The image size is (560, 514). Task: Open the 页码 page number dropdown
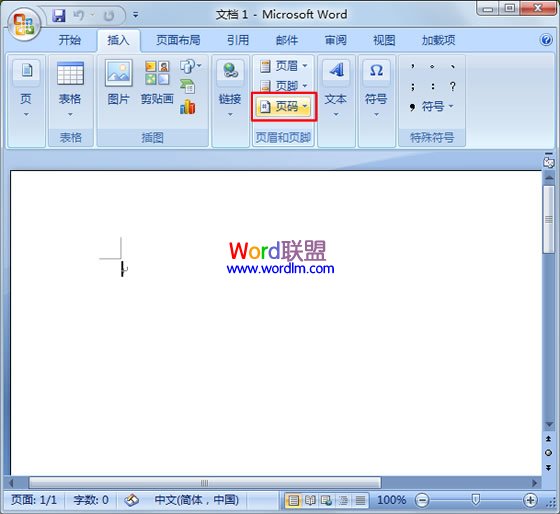coord(284,106)
